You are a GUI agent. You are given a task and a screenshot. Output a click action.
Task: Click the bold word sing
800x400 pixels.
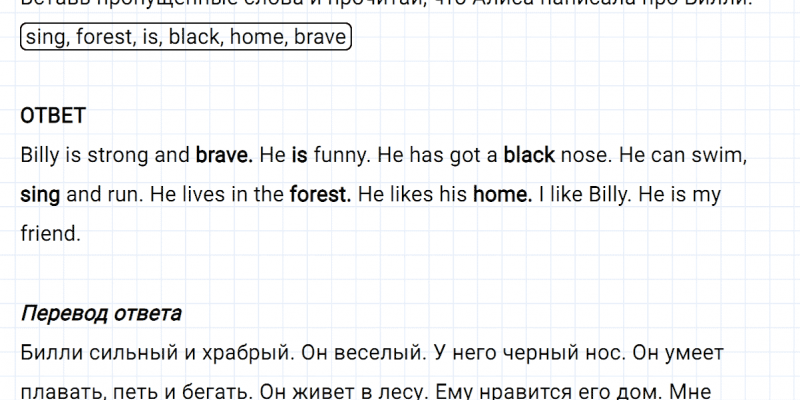(40, 195)
